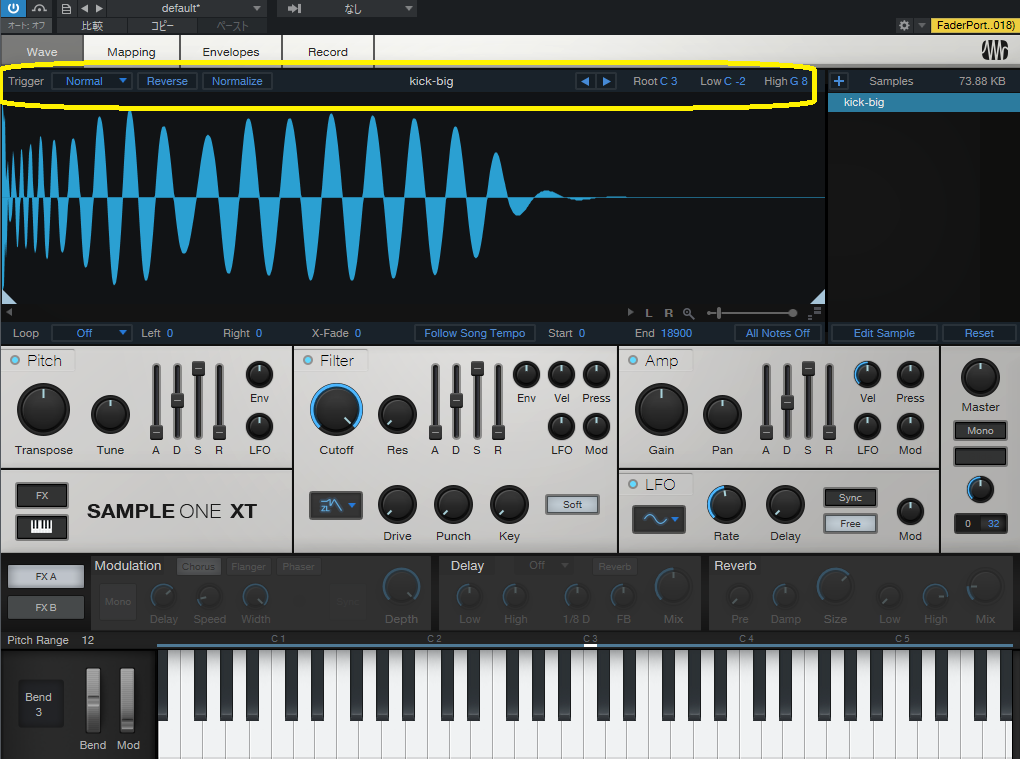
Task: Enable LFO Sync mode
Action: pos(850,498)
